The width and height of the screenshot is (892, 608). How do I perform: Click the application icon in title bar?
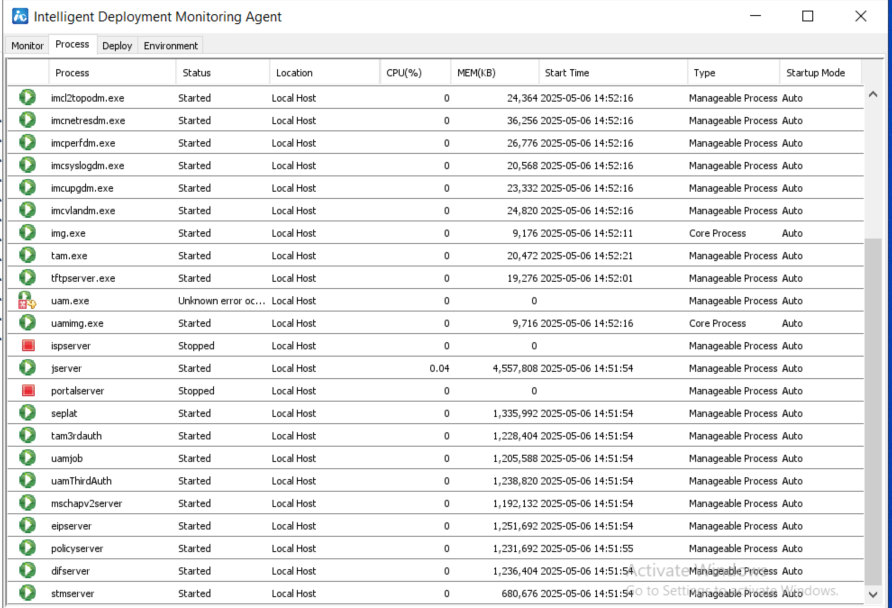pos(20,16)
